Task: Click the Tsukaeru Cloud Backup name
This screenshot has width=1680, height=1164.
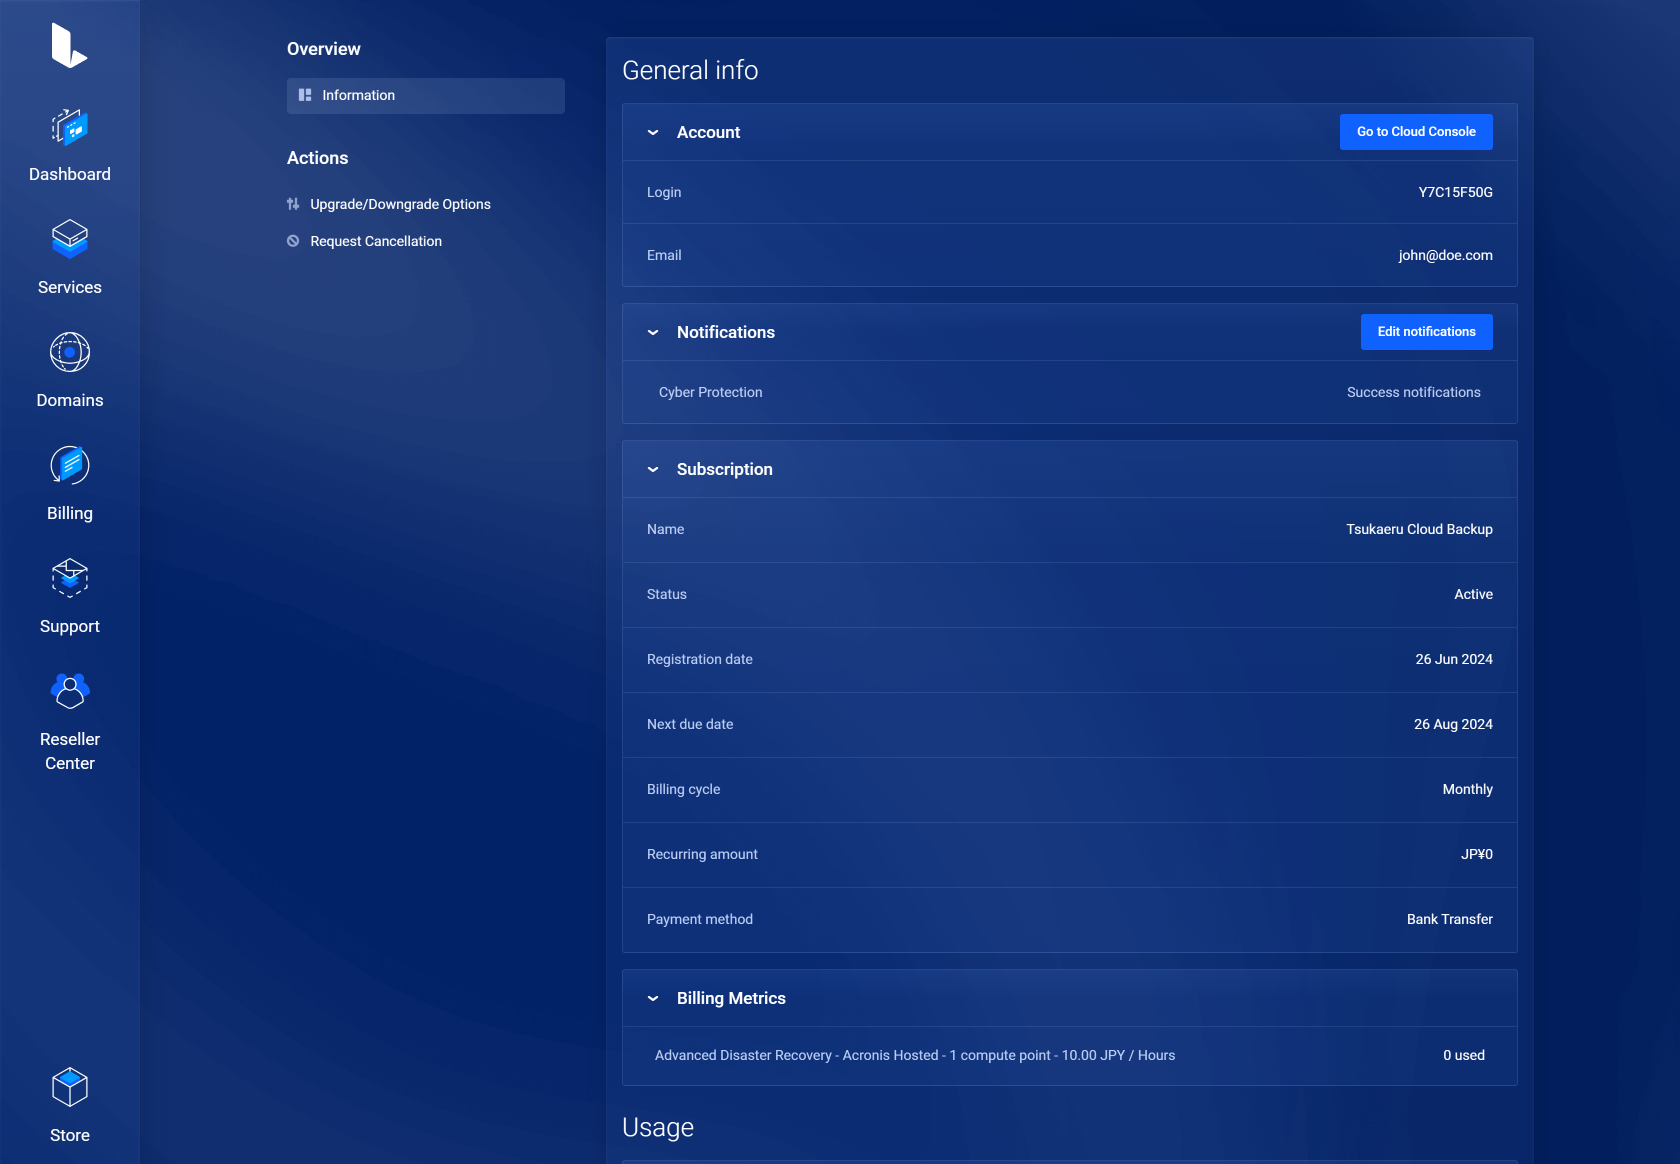Action: pos(1419,529)
